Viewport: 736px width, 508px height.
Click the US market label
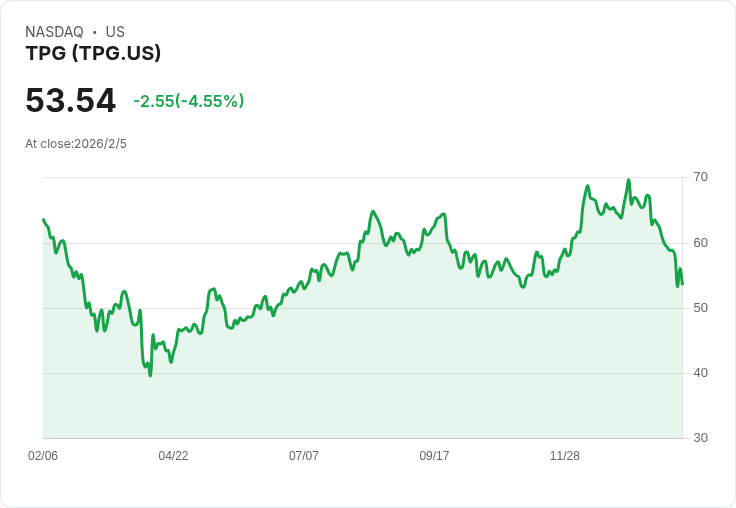click(x=115, y=32)
